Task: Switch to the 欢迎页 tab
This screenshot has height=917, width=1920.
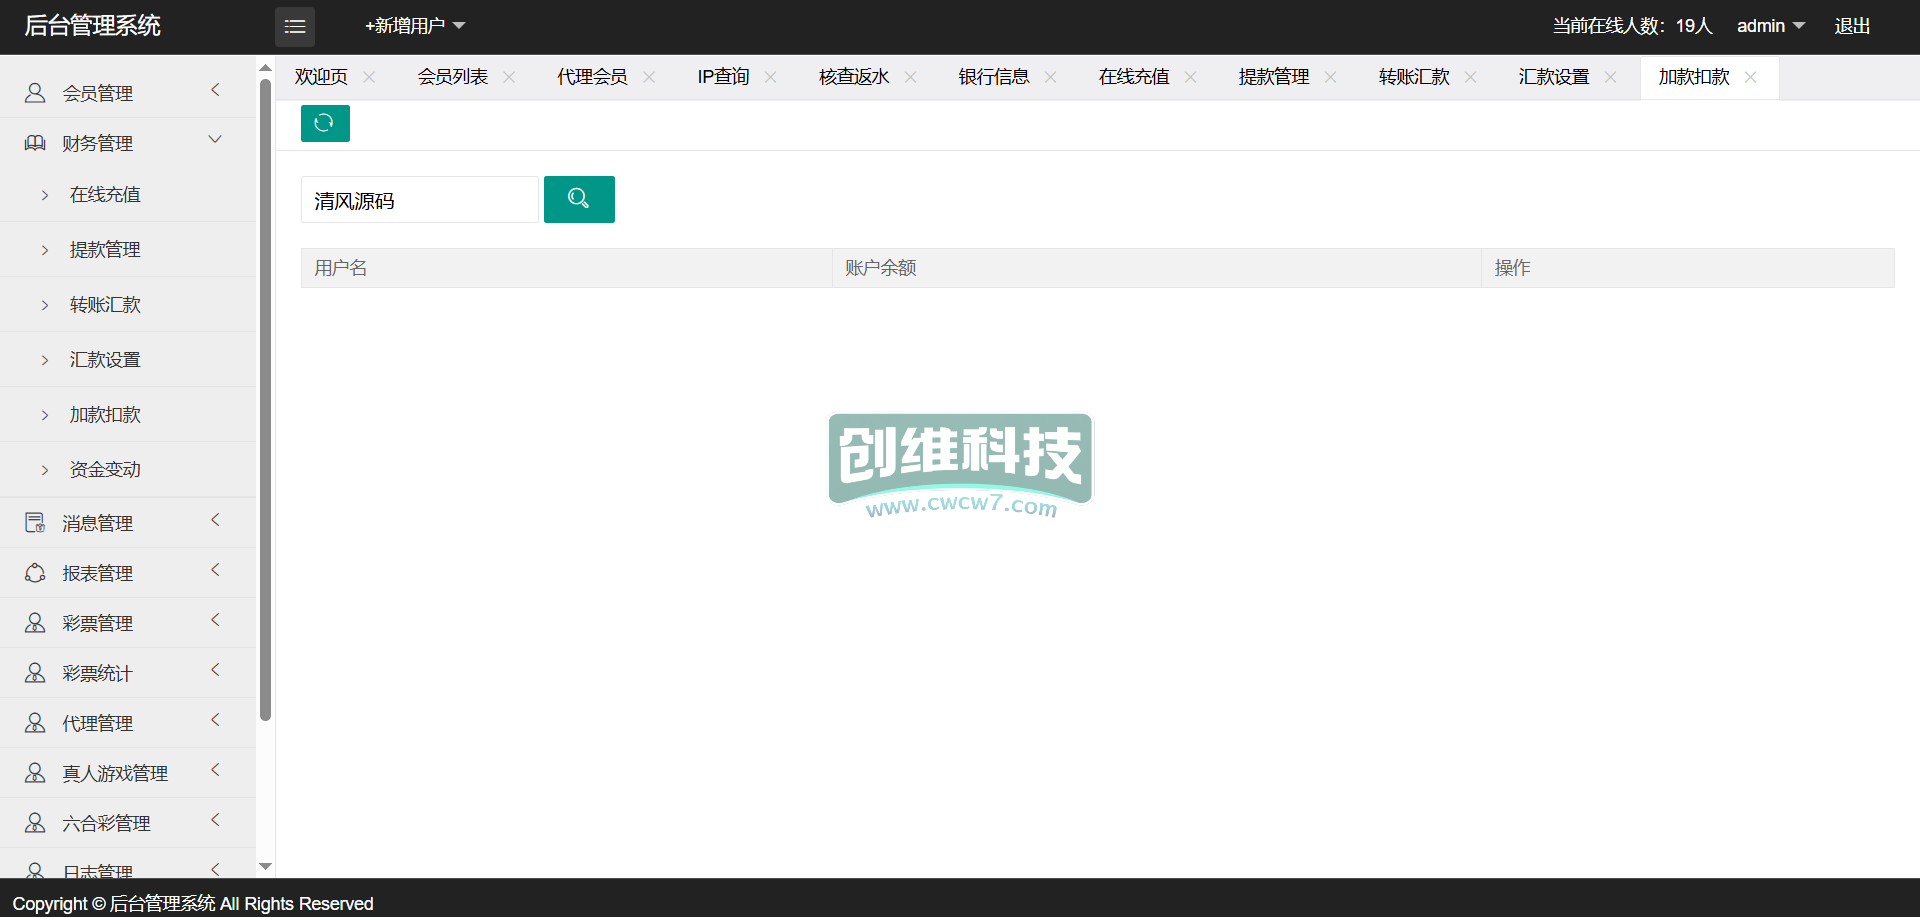Action: tap(321, 77)
